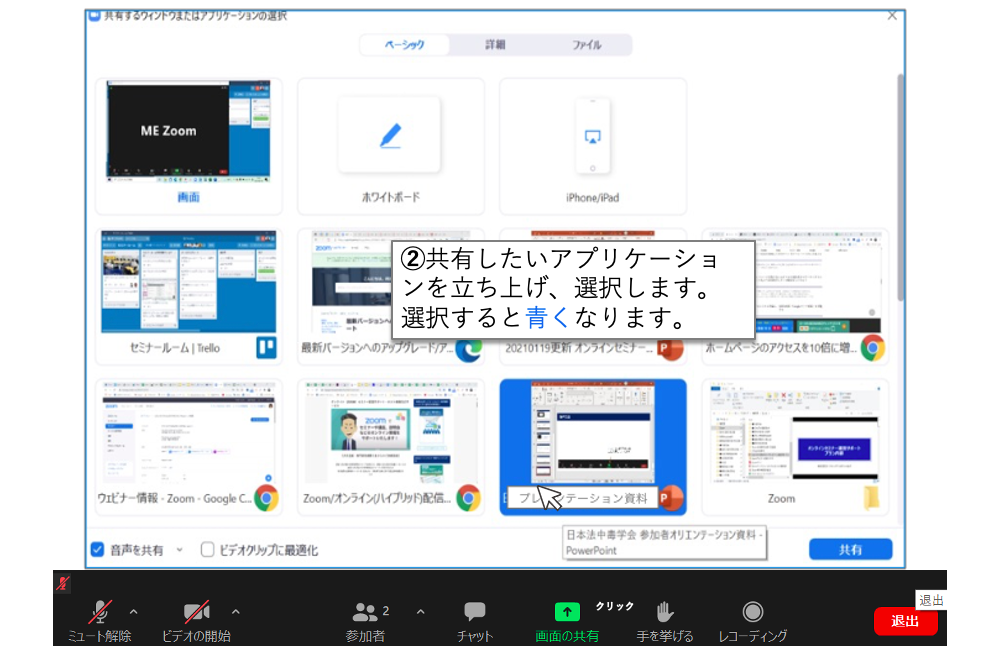
Task: Switch to the ファイル tab
Action: (x=587, y=45)
